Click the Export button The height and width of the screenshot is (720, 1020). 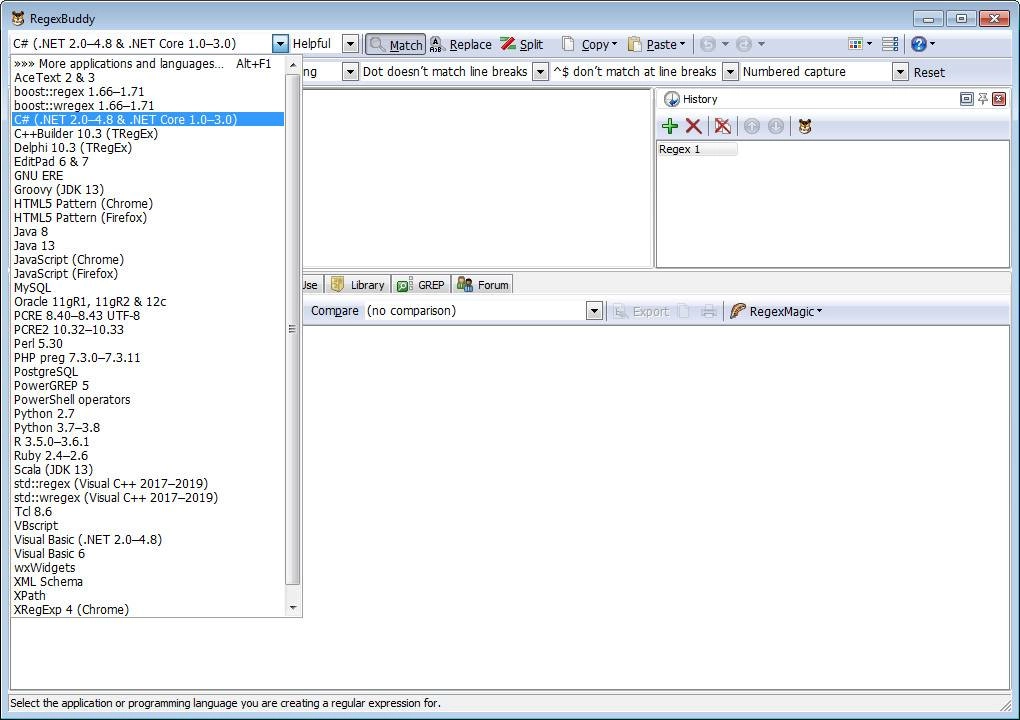click(x=640, y=312)
